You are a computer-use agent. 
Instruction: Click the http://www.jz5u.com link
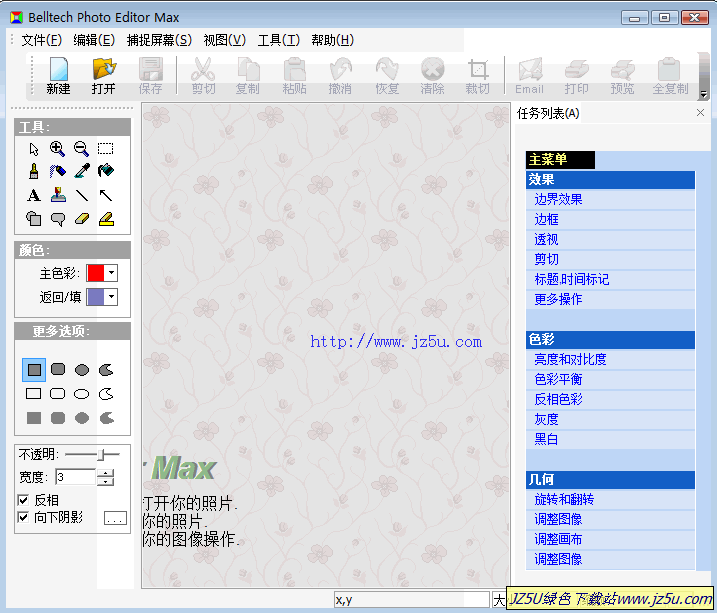(396, 341)
